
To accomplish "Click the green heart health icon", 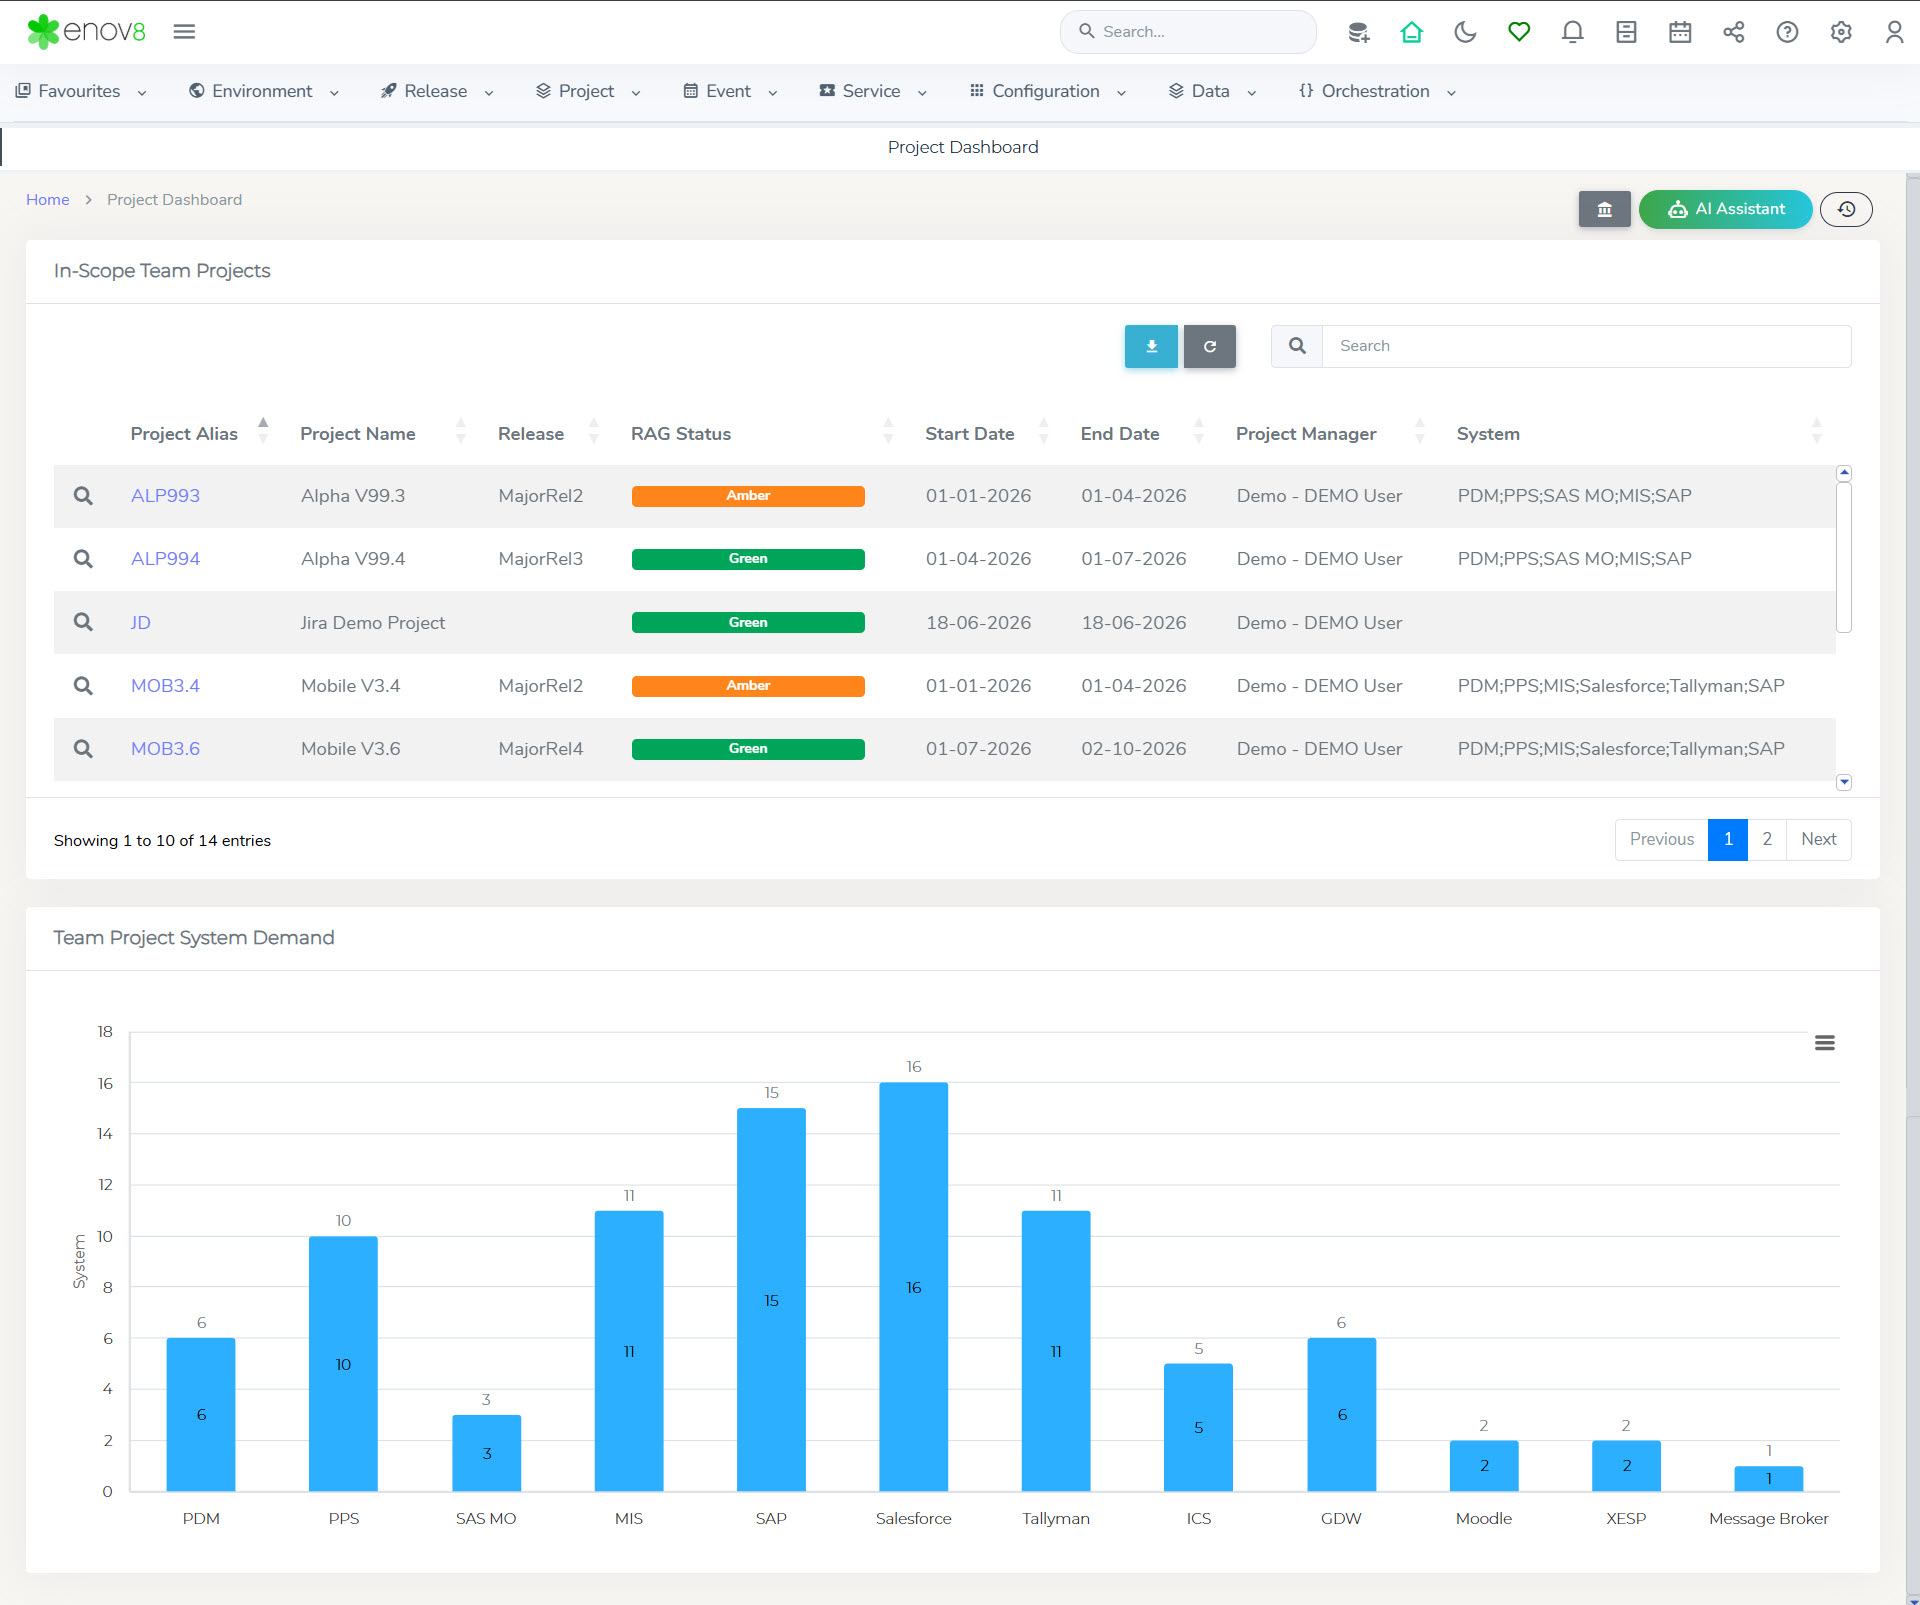I will [1519, 32].
